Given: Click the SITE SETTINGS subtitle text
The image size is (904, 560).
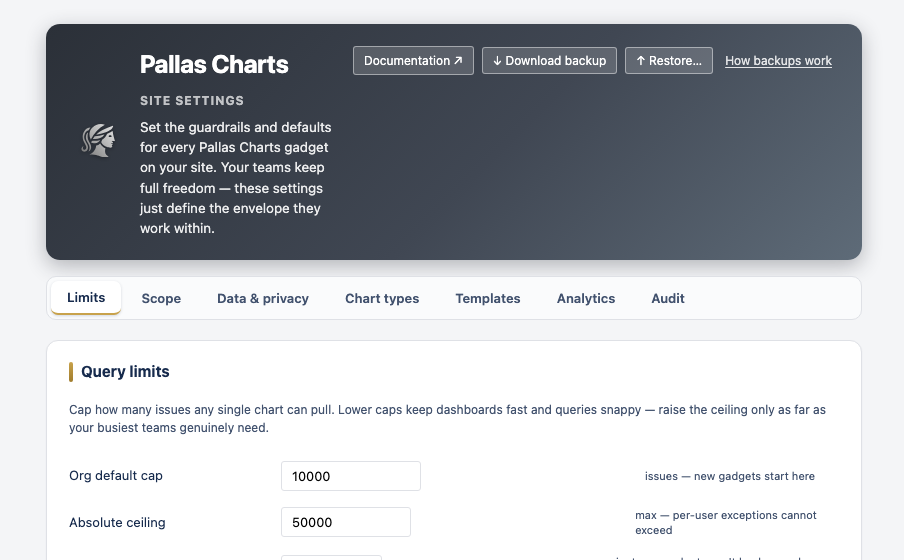Looking at the screenshot, I should [192, 100].
